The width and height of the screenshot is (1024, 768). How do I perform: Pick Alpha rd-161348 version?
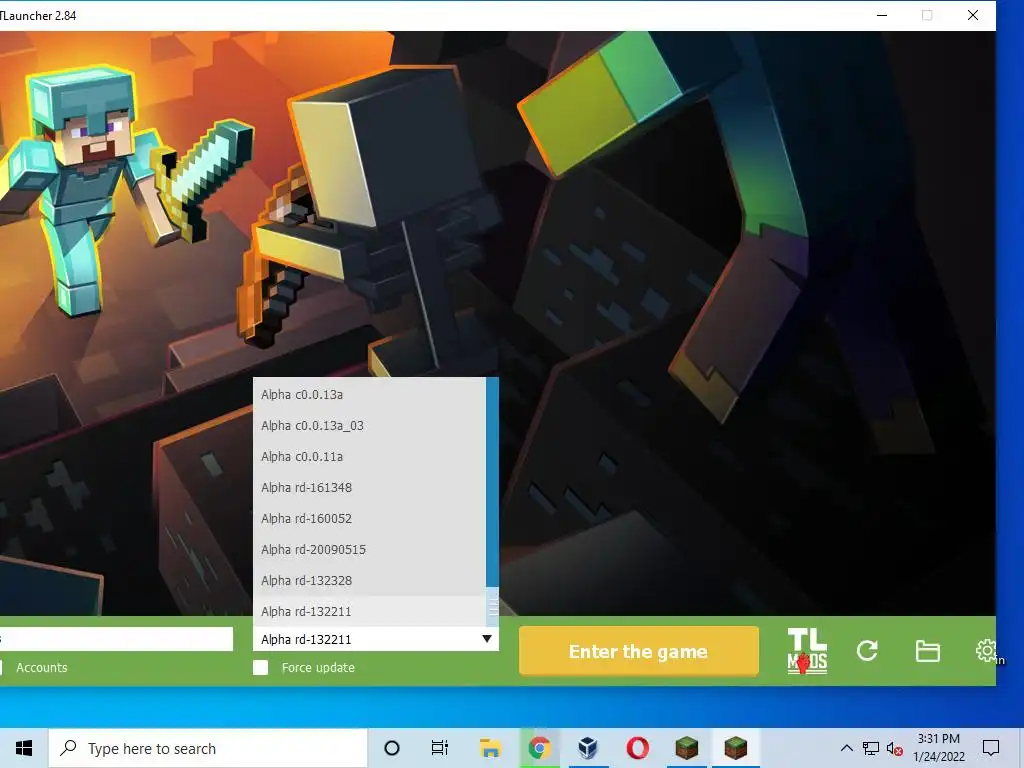click(x=370, y=487)
